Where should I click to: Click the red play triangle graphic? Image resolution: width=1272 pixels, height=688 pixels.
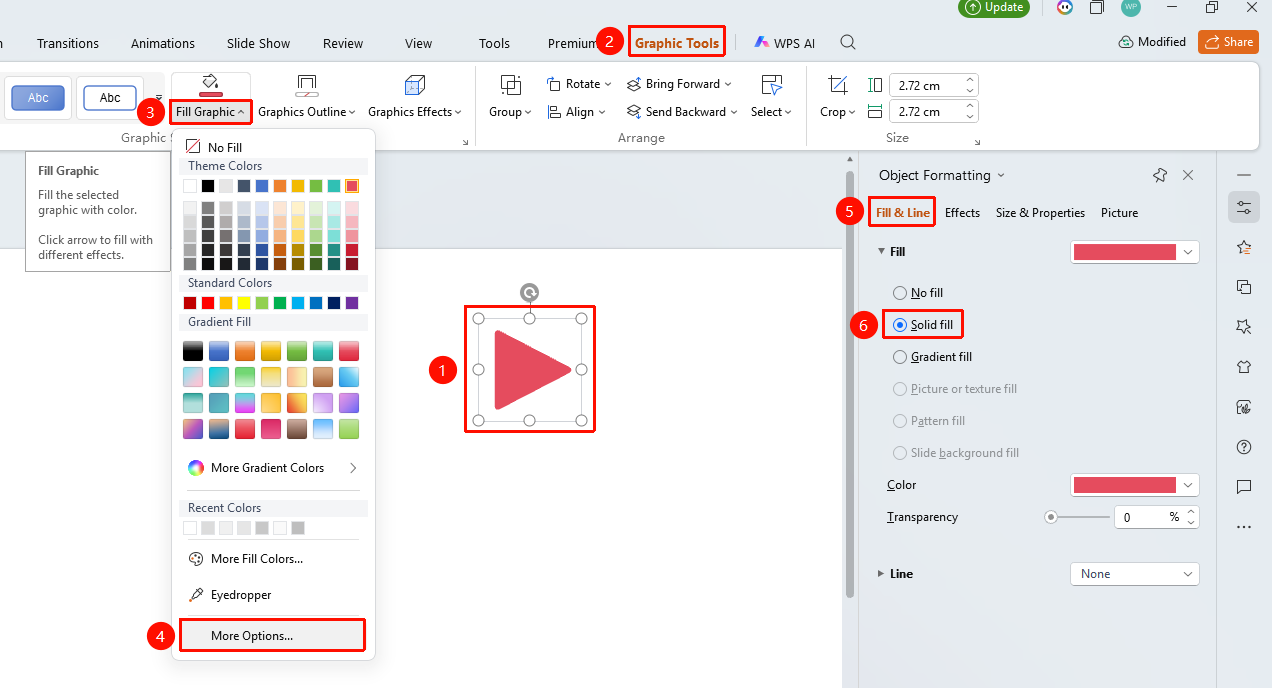coord(533,370)
